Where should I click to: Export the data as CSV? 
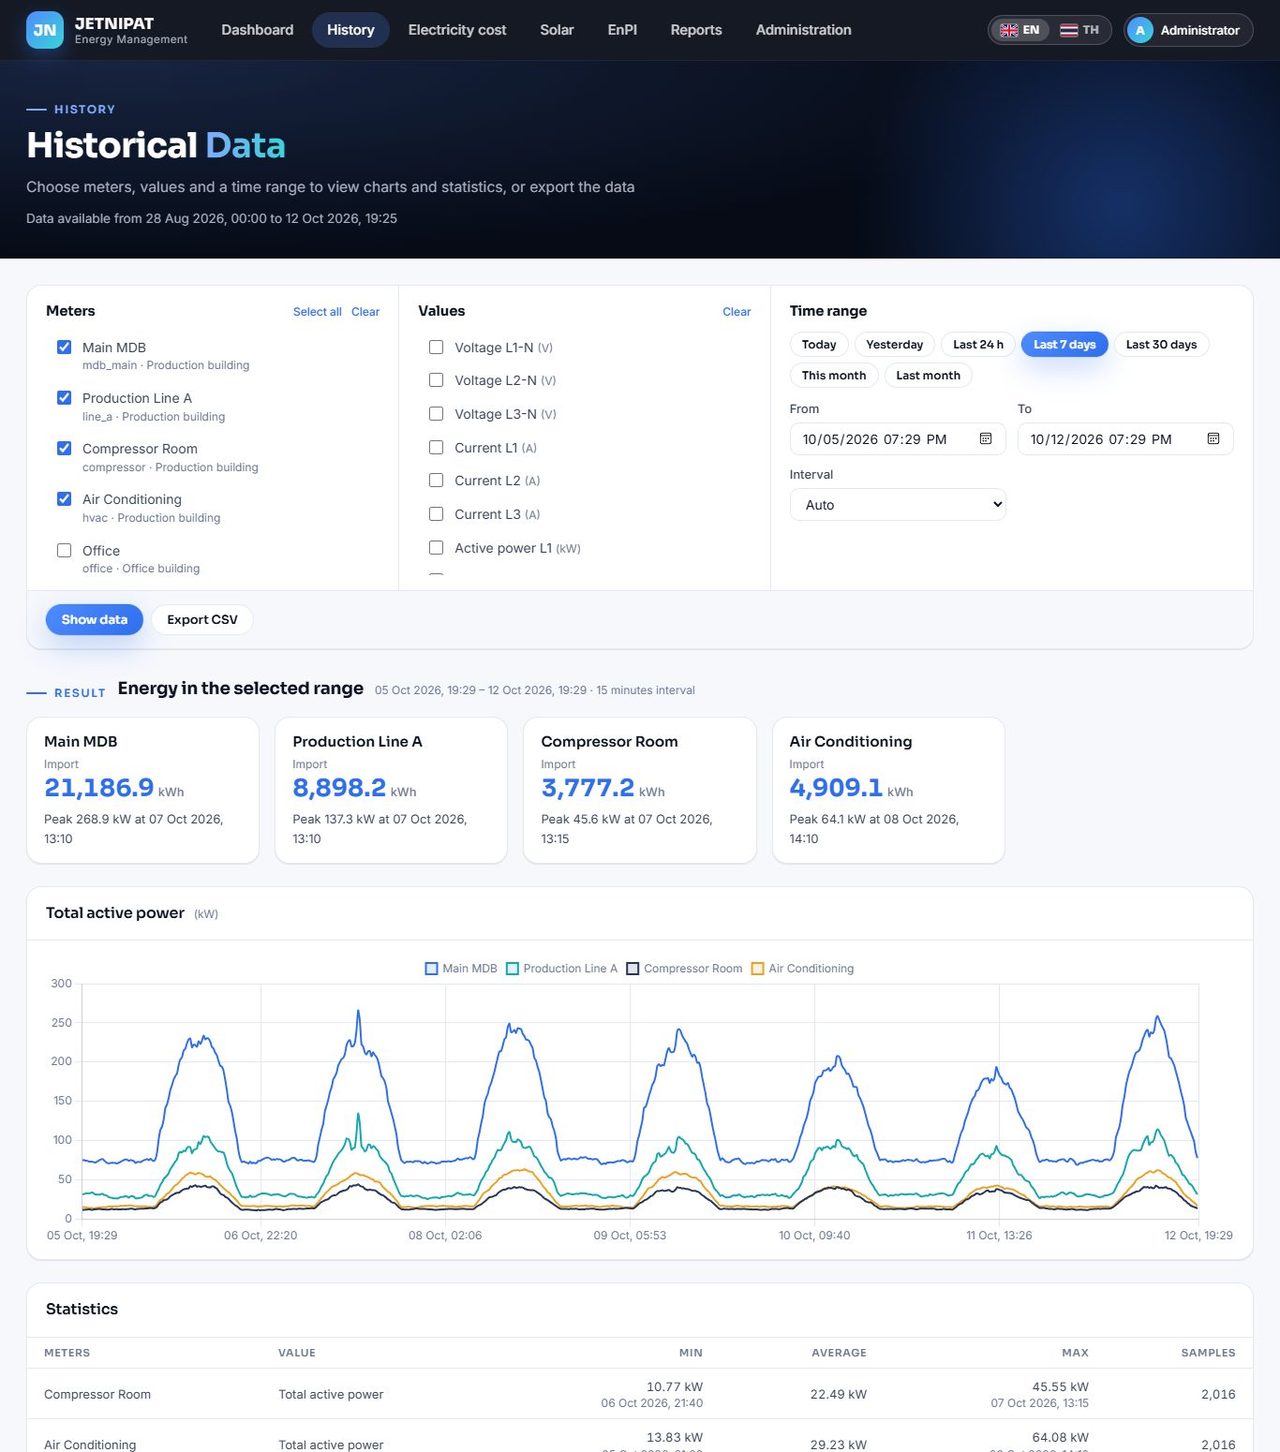[x=202, y=620]
